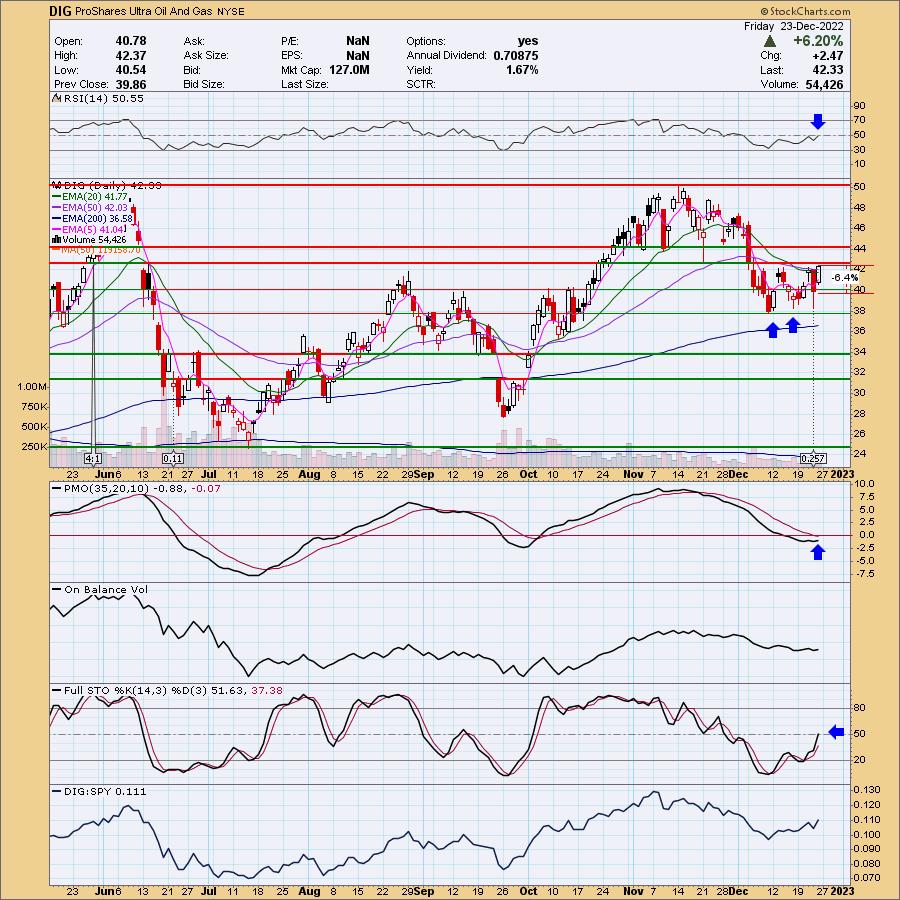This screenshot has width=900, height=900.
Task: Click the 4:1 marker on volume axis
Action: (93, 459)
